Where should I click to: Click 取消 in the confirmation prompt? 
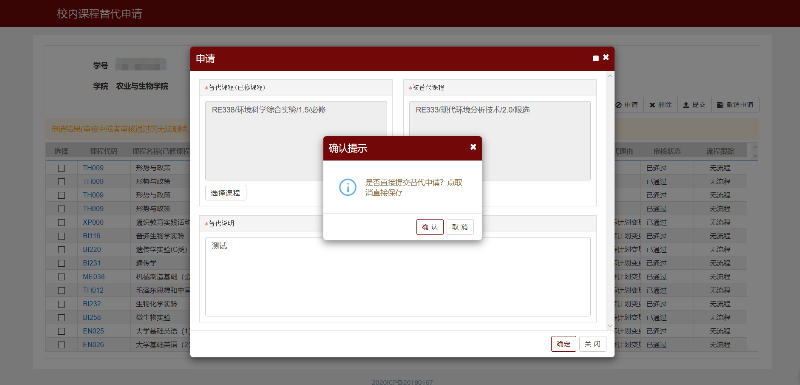pyautogui.click(x=460, y=227)
